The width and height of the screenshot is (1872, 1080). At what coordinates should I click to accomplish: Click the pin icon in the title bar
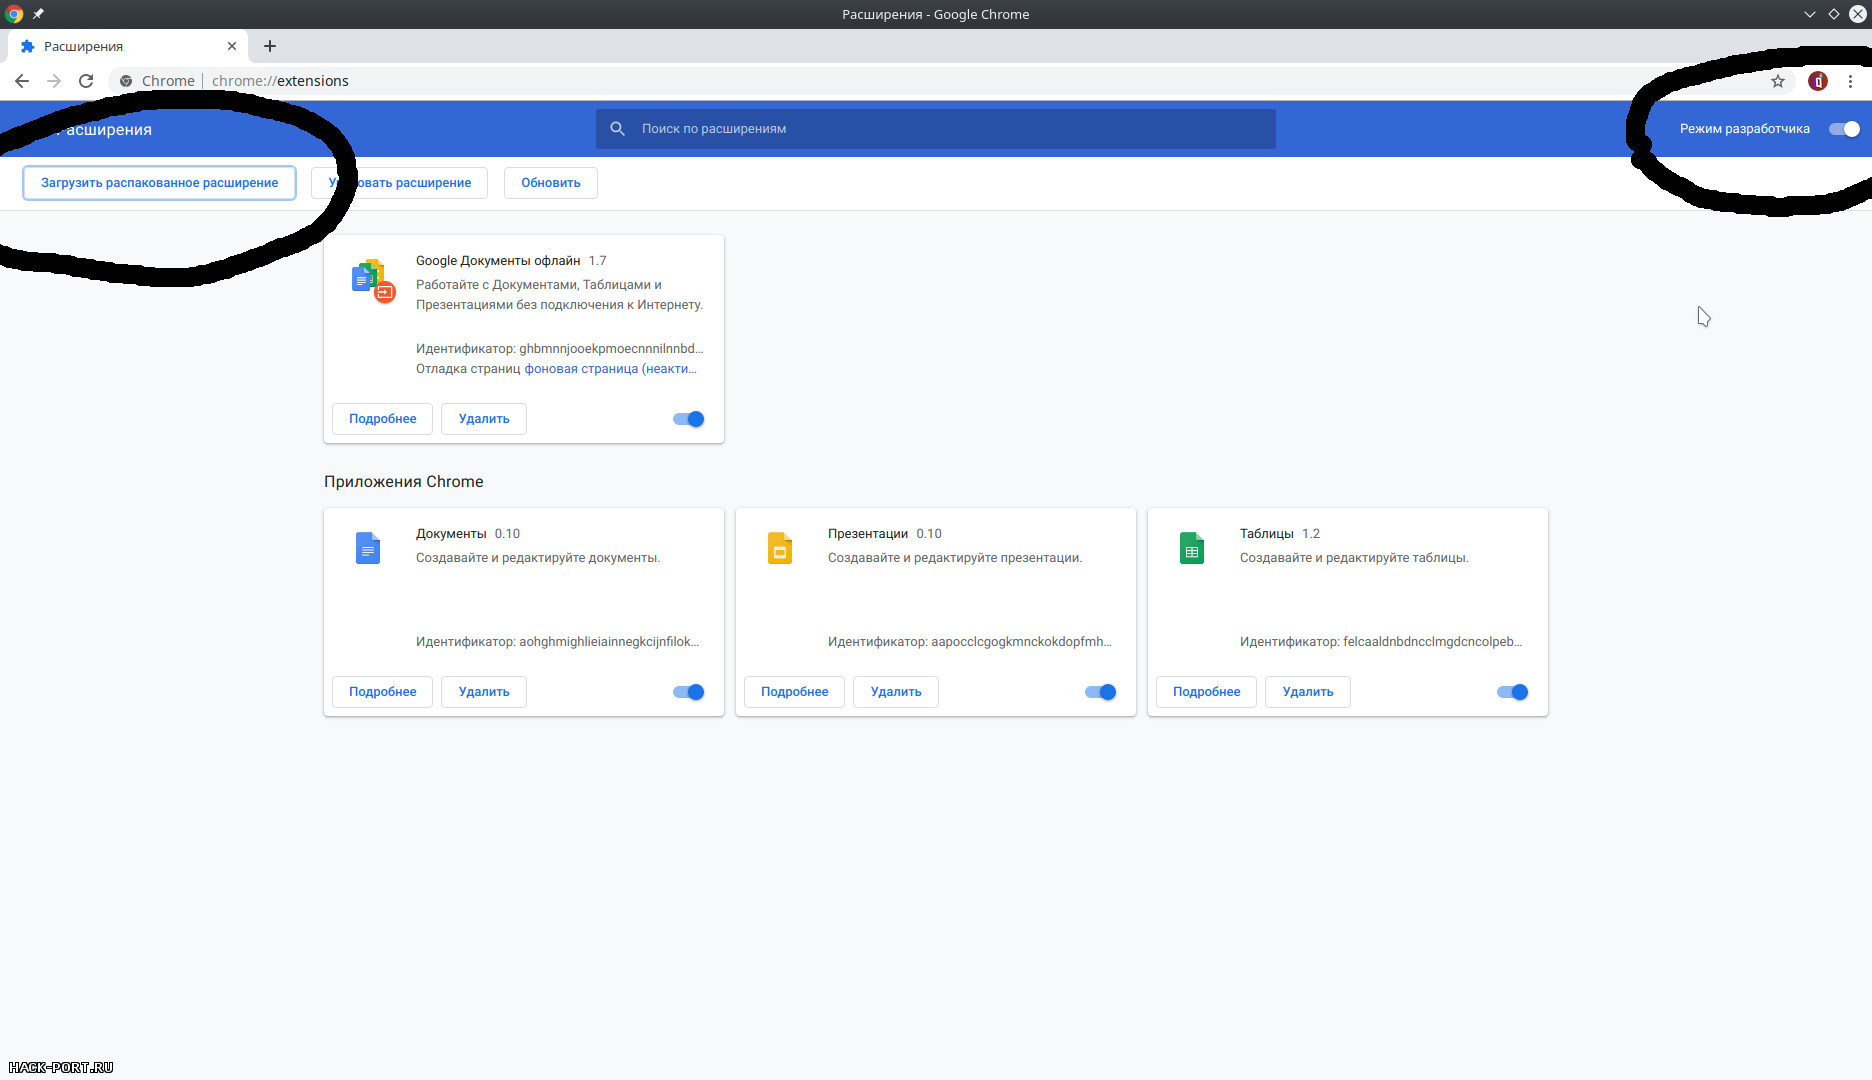click(x=38, y=14)
